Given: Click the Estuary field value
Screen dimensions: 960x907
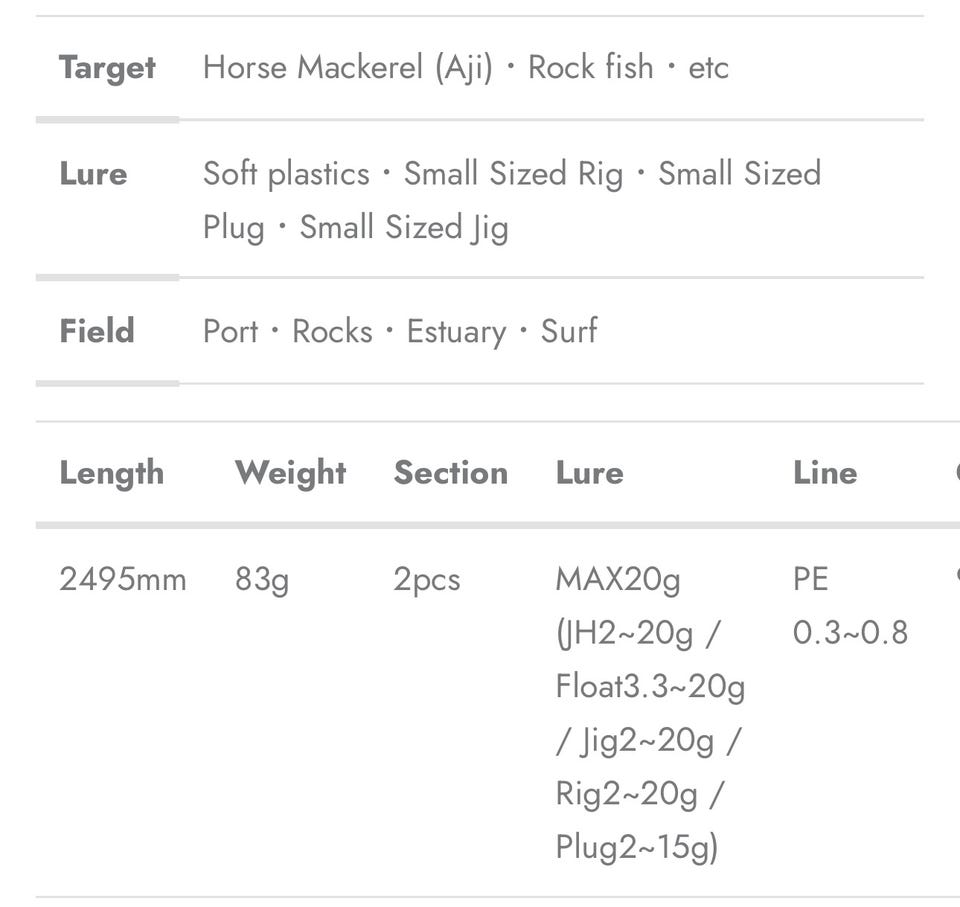Looking at the screenshot, I should click(x=456, y=331).
